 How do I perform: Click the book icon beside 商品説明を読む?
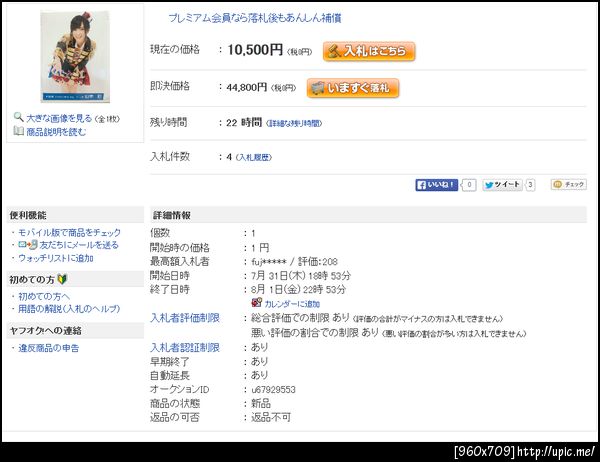tap(18, 131)
